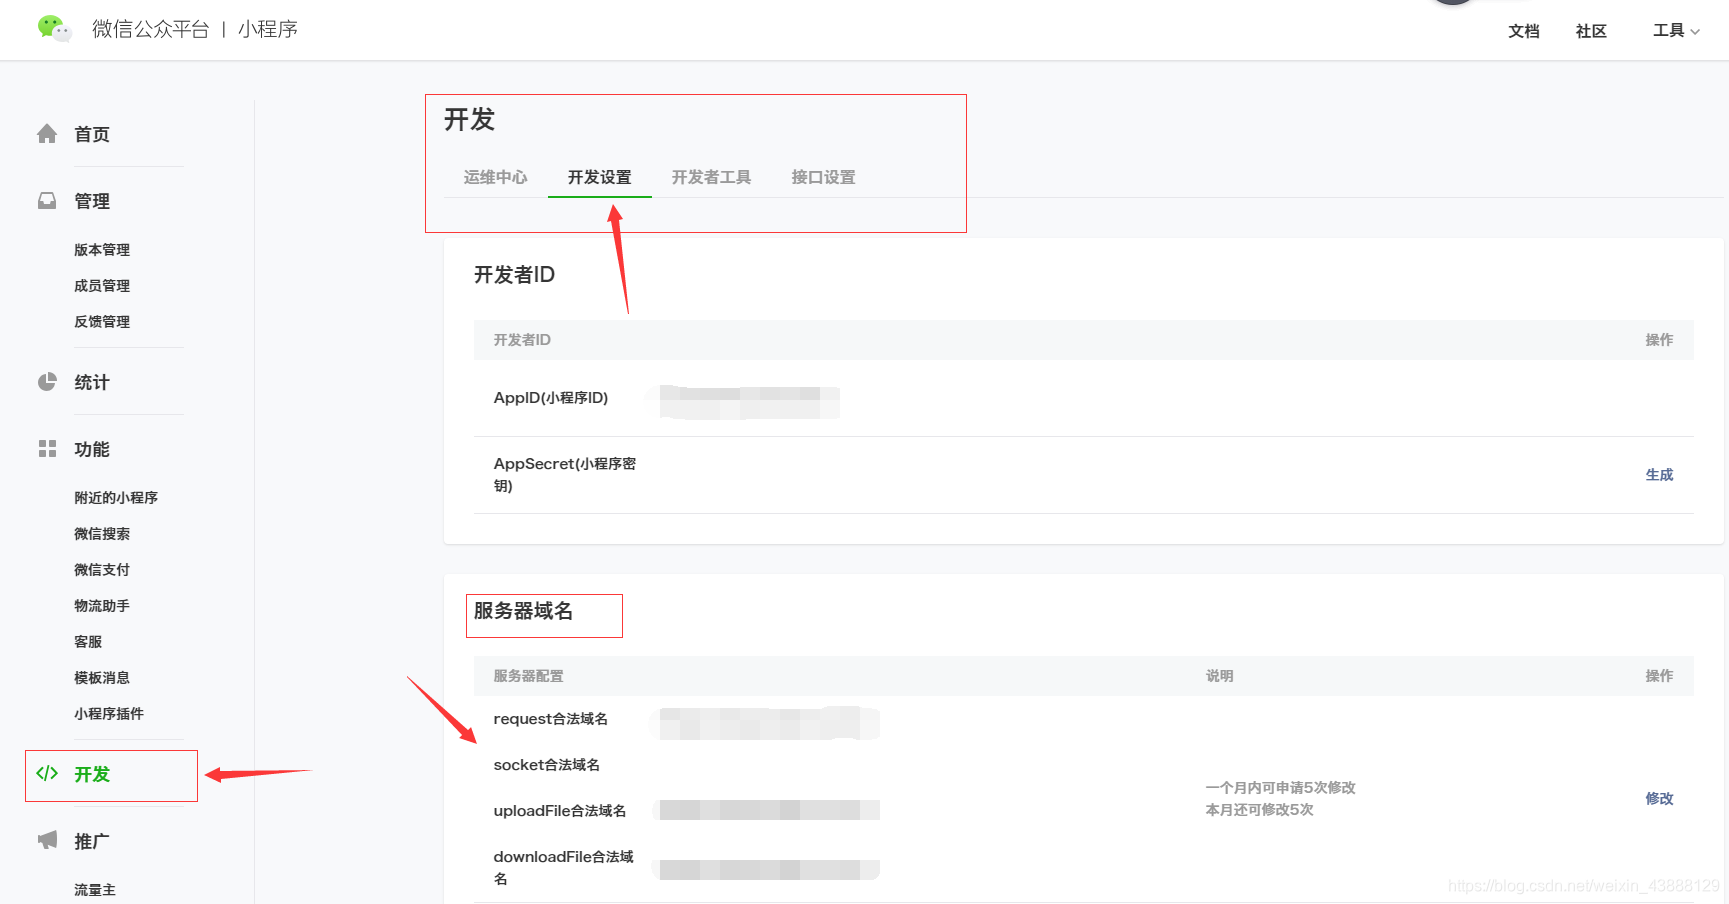Click the 本月还可修改5次 note
The height and width of the screenshot is (904, 1729).
pyautogui.click(x=1260, y=810)
